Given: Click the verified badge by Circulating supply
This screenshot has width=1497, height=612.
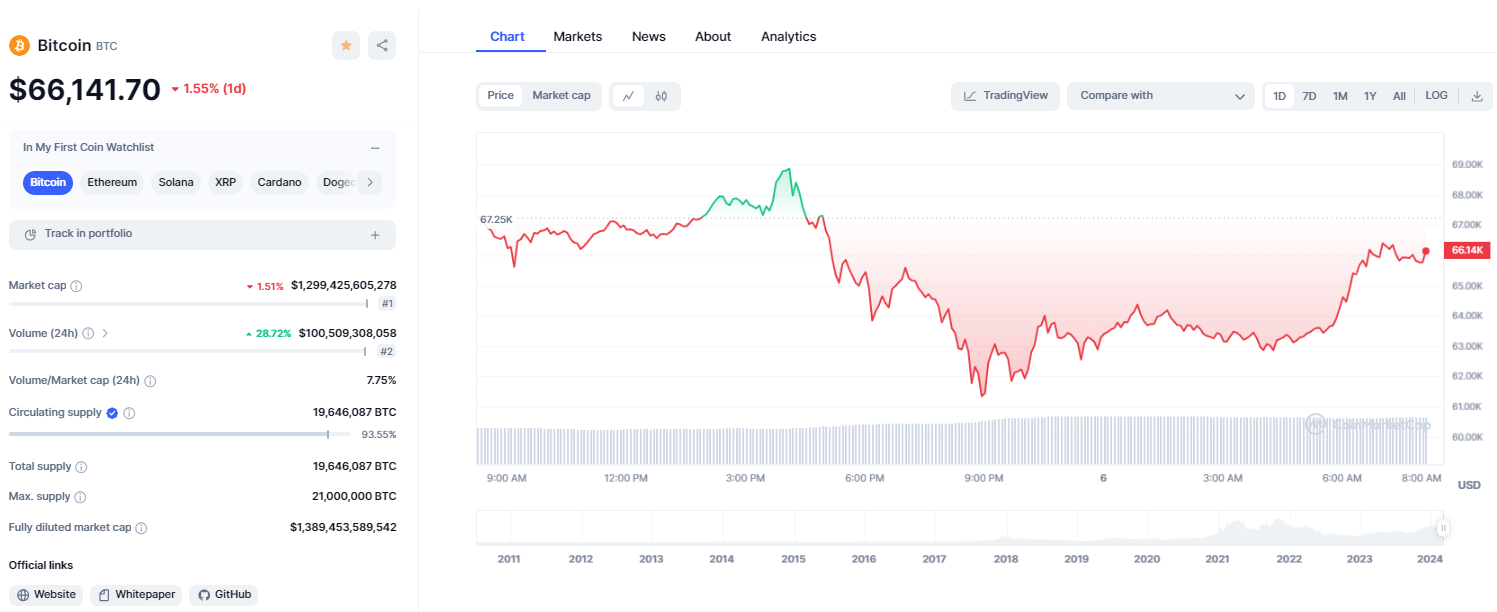Looking at the screenshot, I should (112, 413).
